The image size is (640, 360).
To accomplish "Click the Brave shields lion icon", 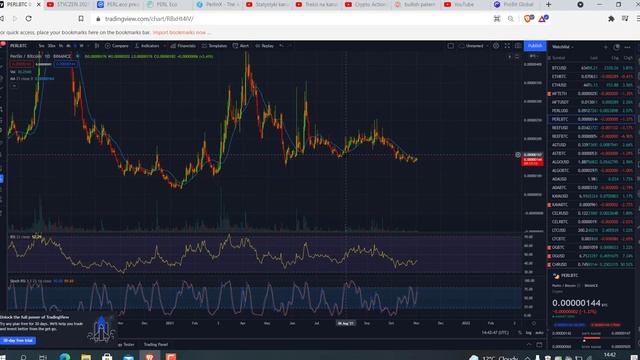I will [528, 18].
